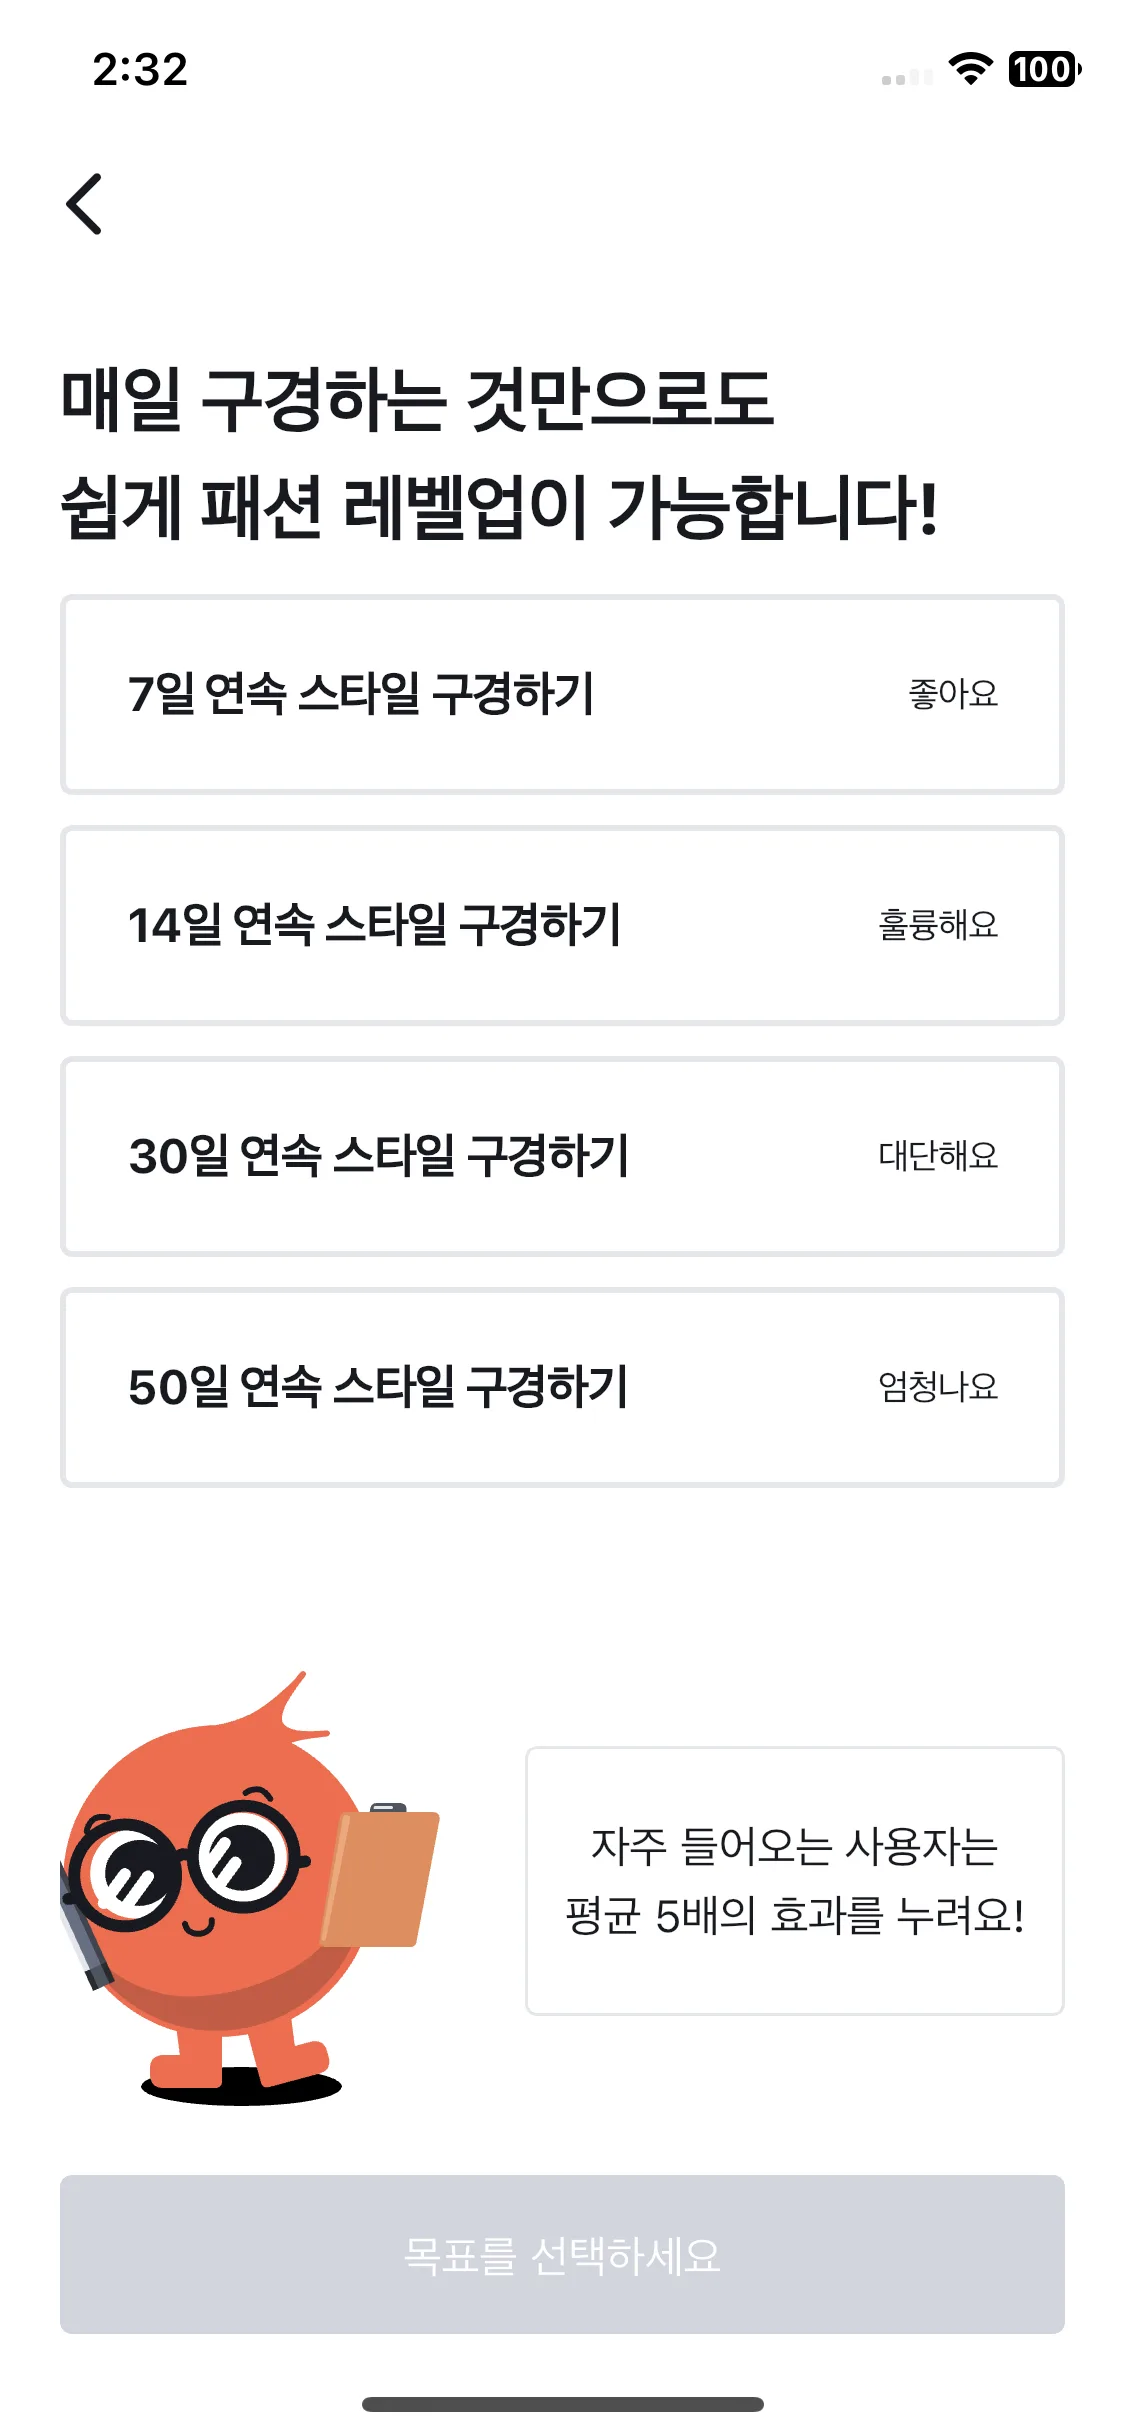
Task: Tap the home indicator bar at bottom
Action: 562,2404
